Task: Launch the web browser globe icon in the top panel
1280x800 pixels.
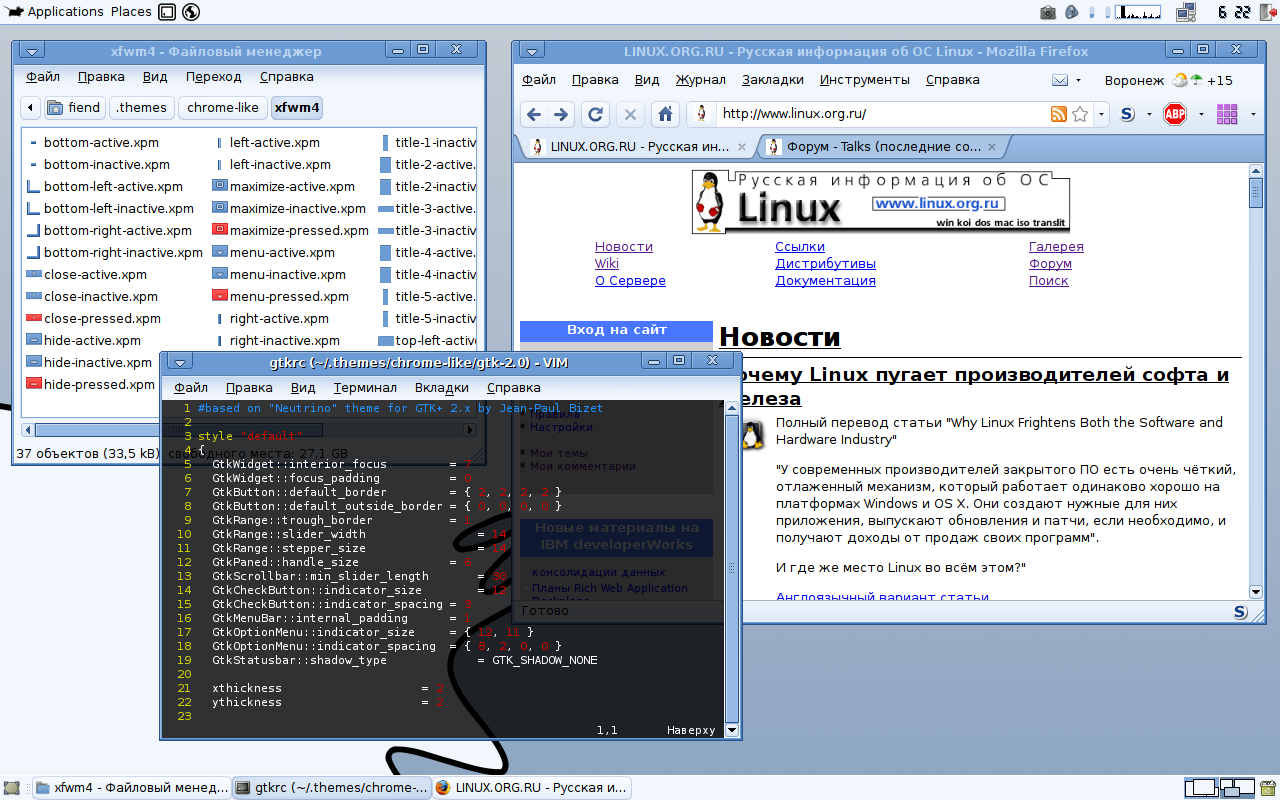Action: point(190,12)
